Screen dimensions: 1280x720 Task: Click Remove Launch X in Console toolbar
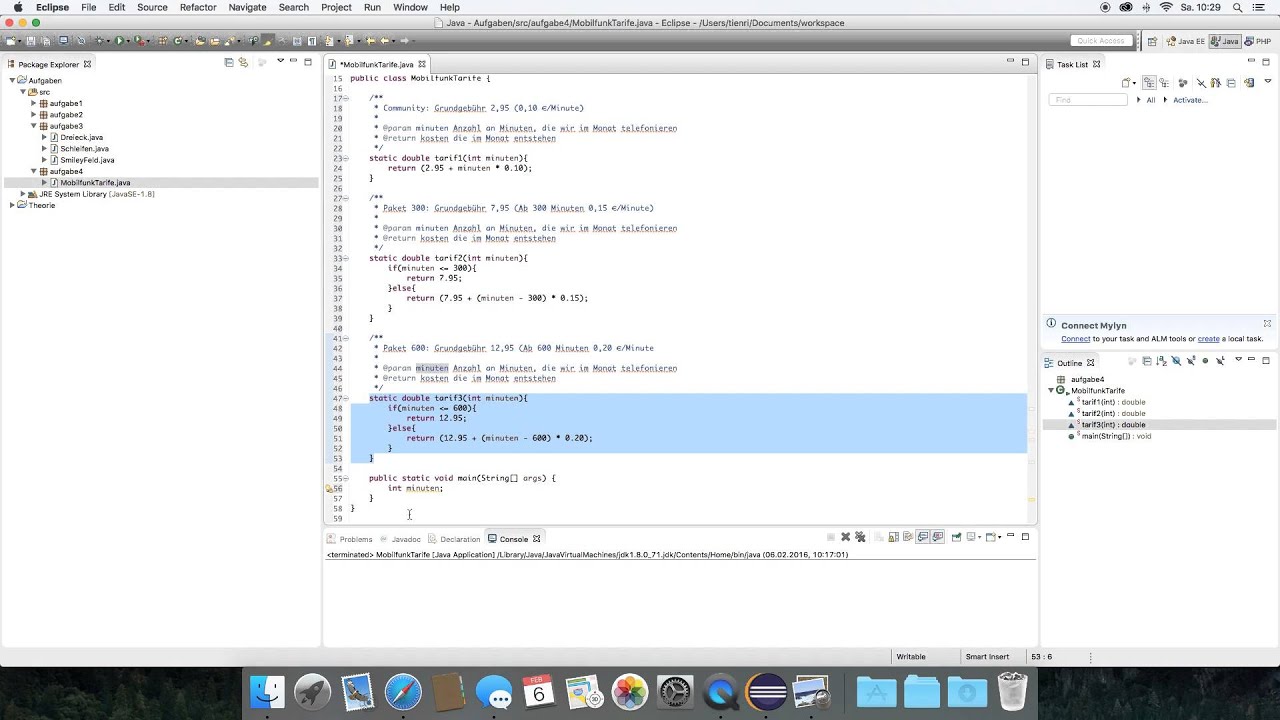click(x=846, y=537)
